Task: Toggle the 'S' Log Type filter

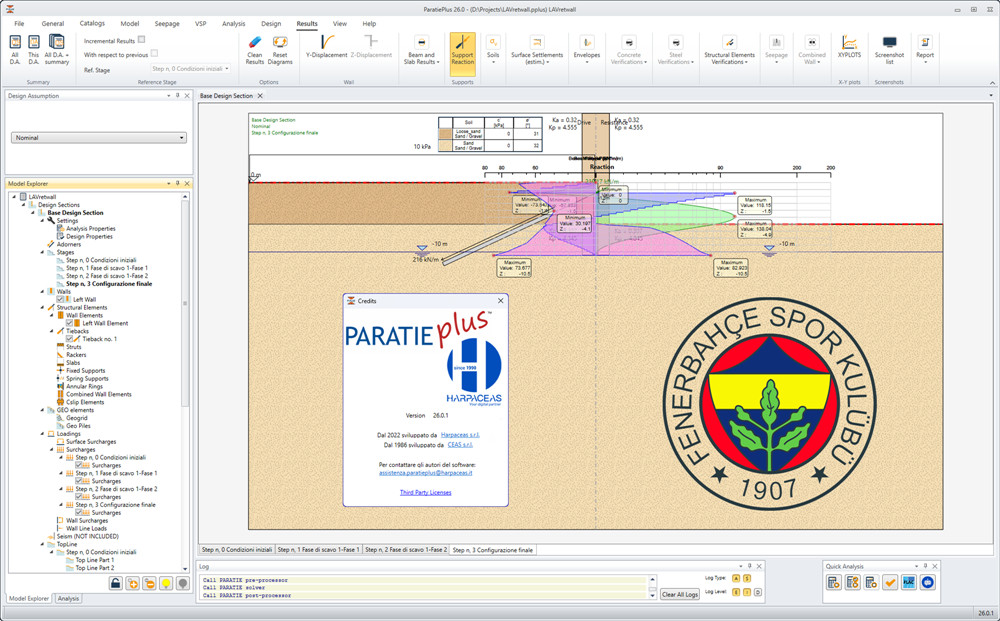Action: click(747, 578)
